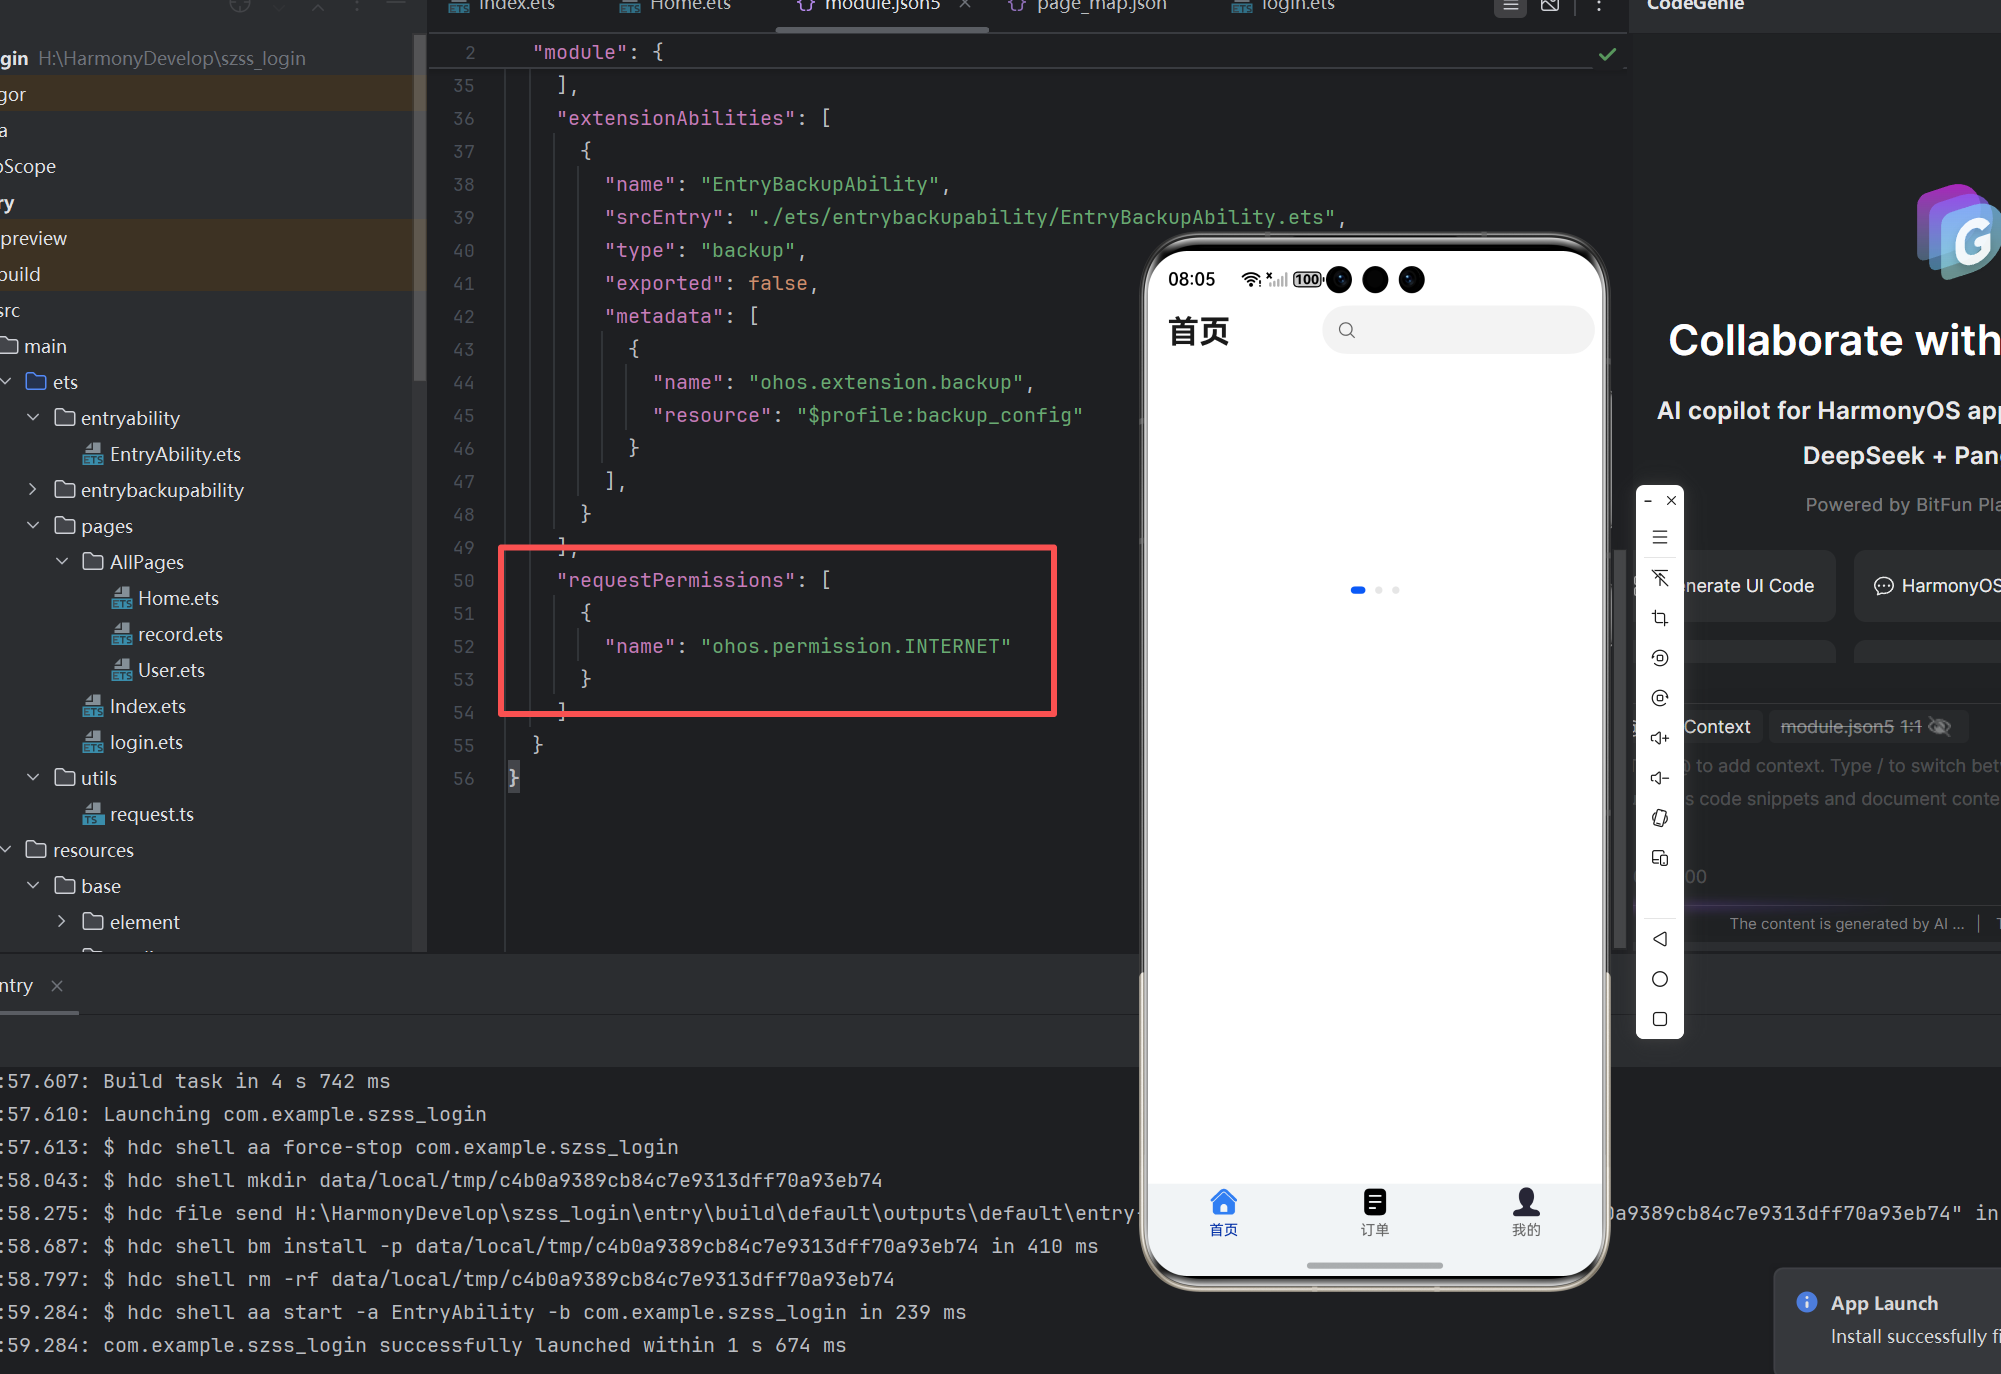Open the emulator hamburger menu

(x=1660, y=537)
